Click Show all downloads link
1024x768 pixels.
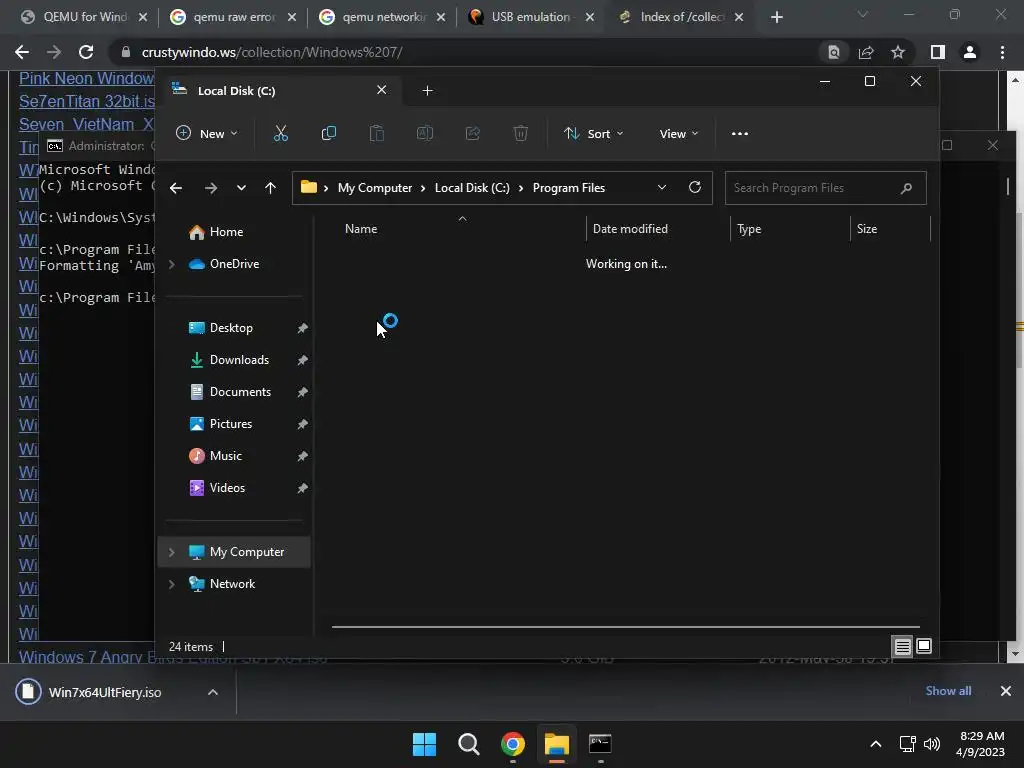click(948, 691)
